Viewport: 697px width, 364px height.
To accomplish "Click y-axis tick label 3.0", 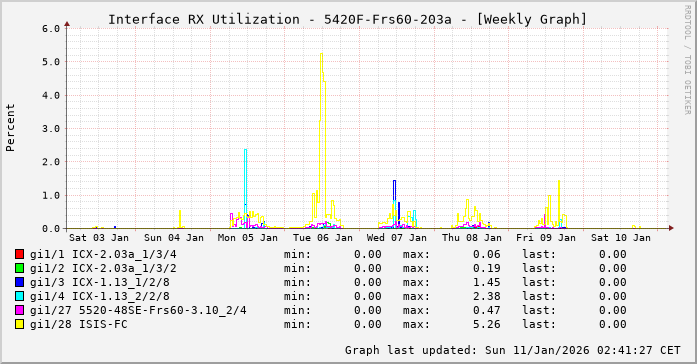I will [51, 128].
